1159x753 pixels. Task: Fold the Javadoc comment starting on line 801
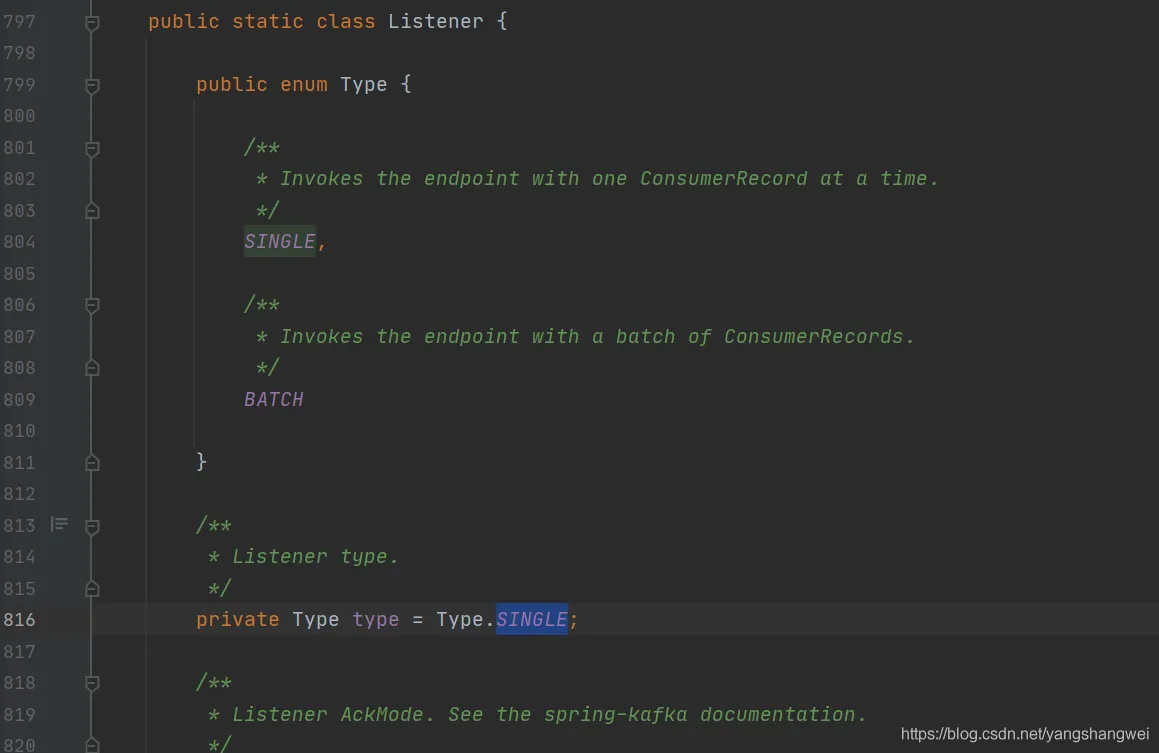click(x=92, y=149)
